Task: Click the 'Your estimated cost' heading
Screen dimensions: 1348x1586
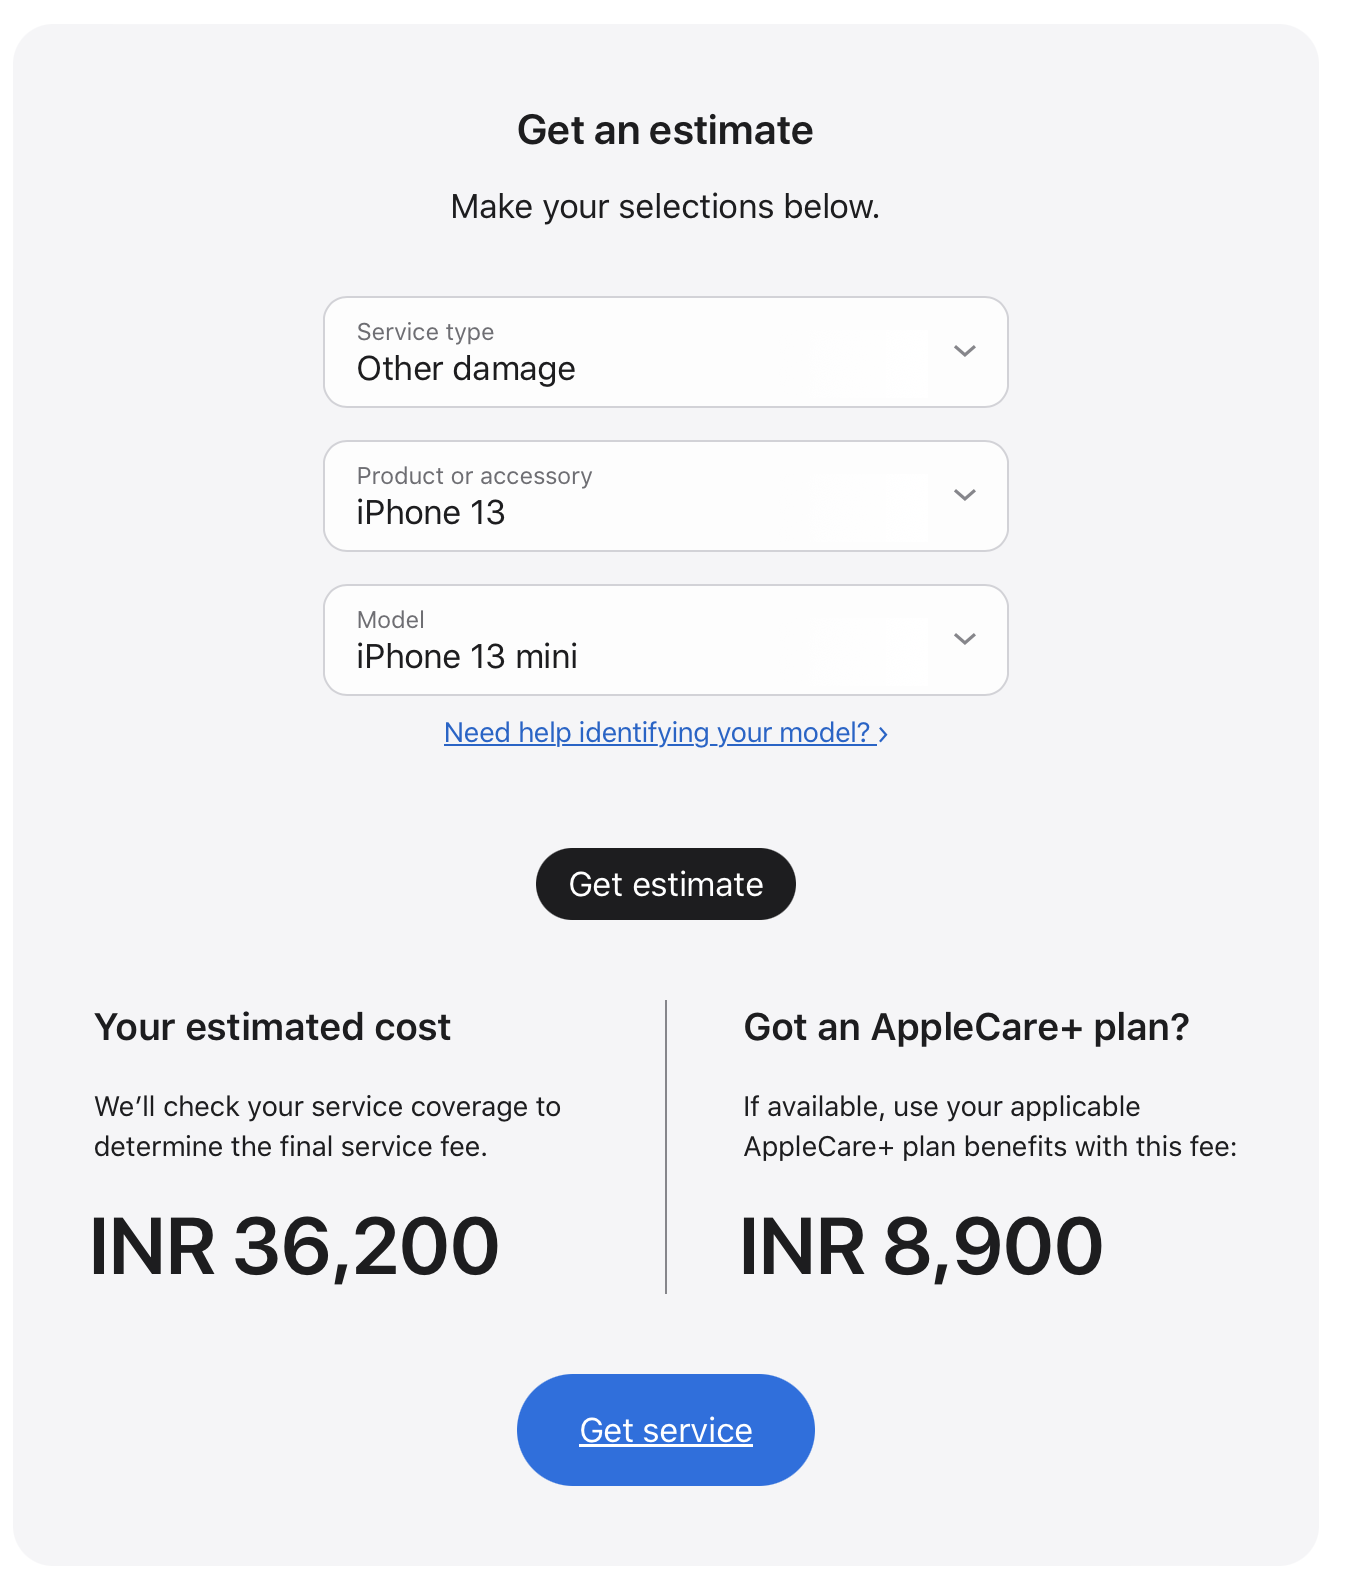Action: click(272, 1027)
